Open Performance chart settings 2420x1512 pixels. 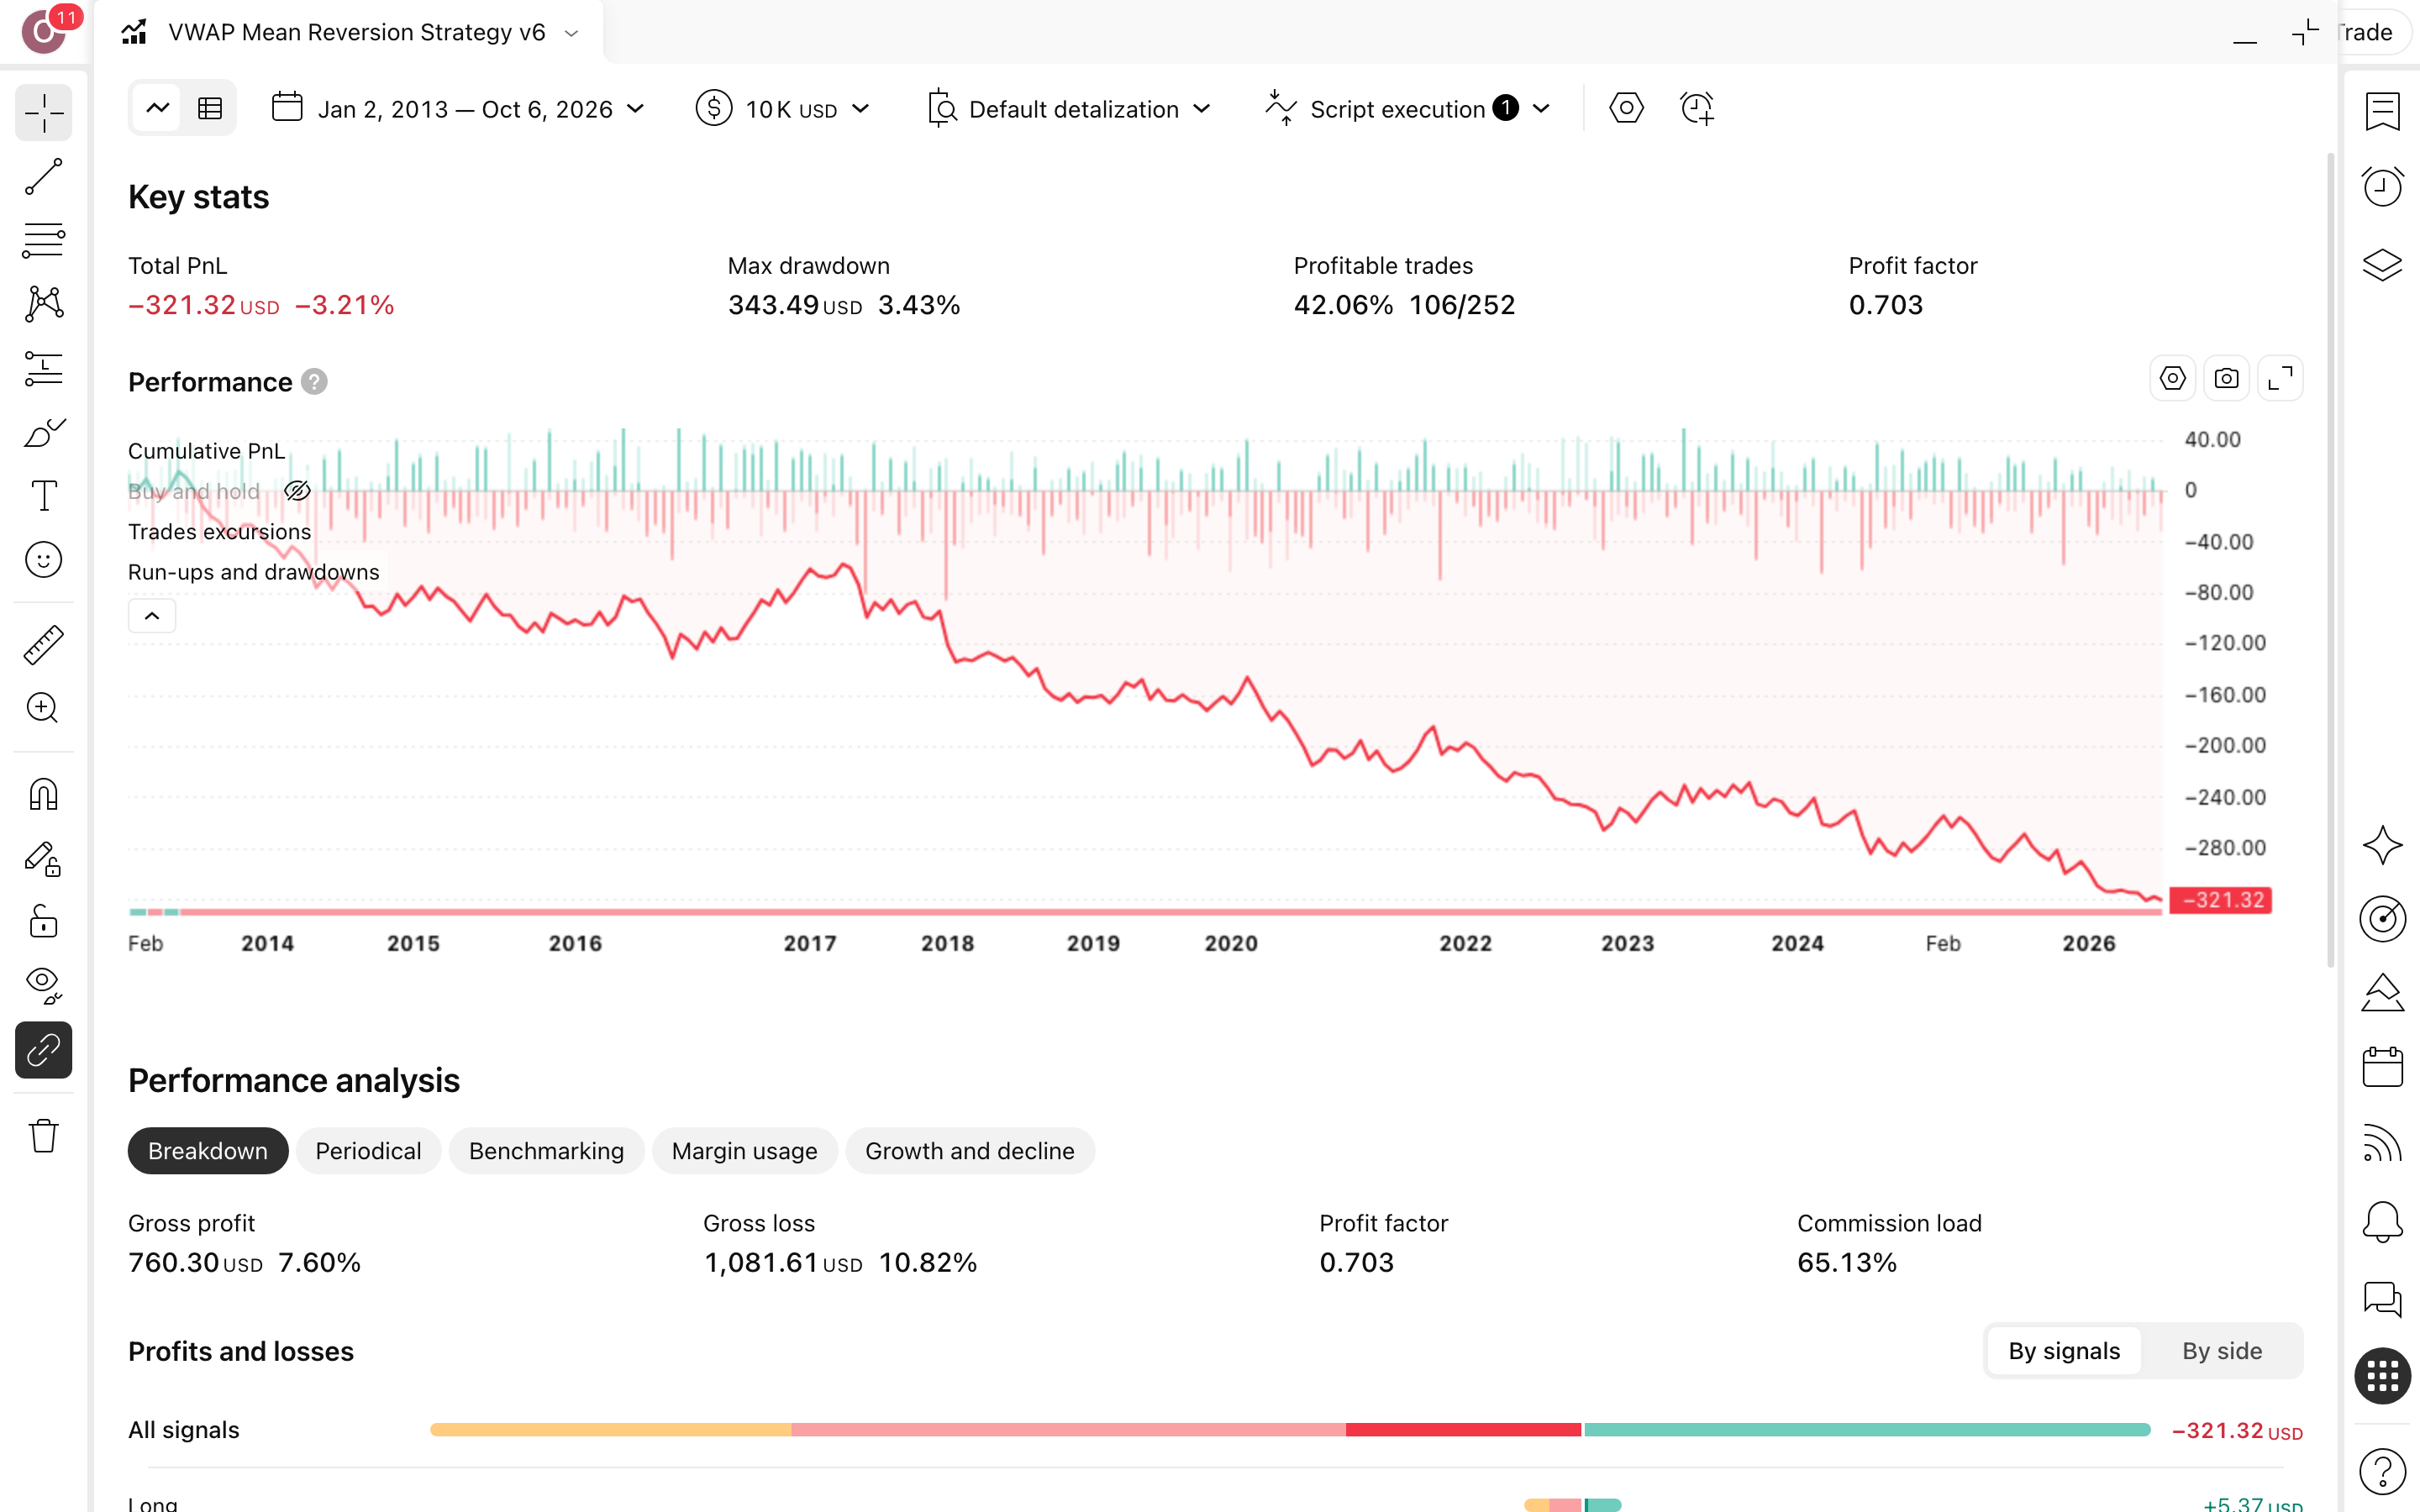[x=2172, y=379]
